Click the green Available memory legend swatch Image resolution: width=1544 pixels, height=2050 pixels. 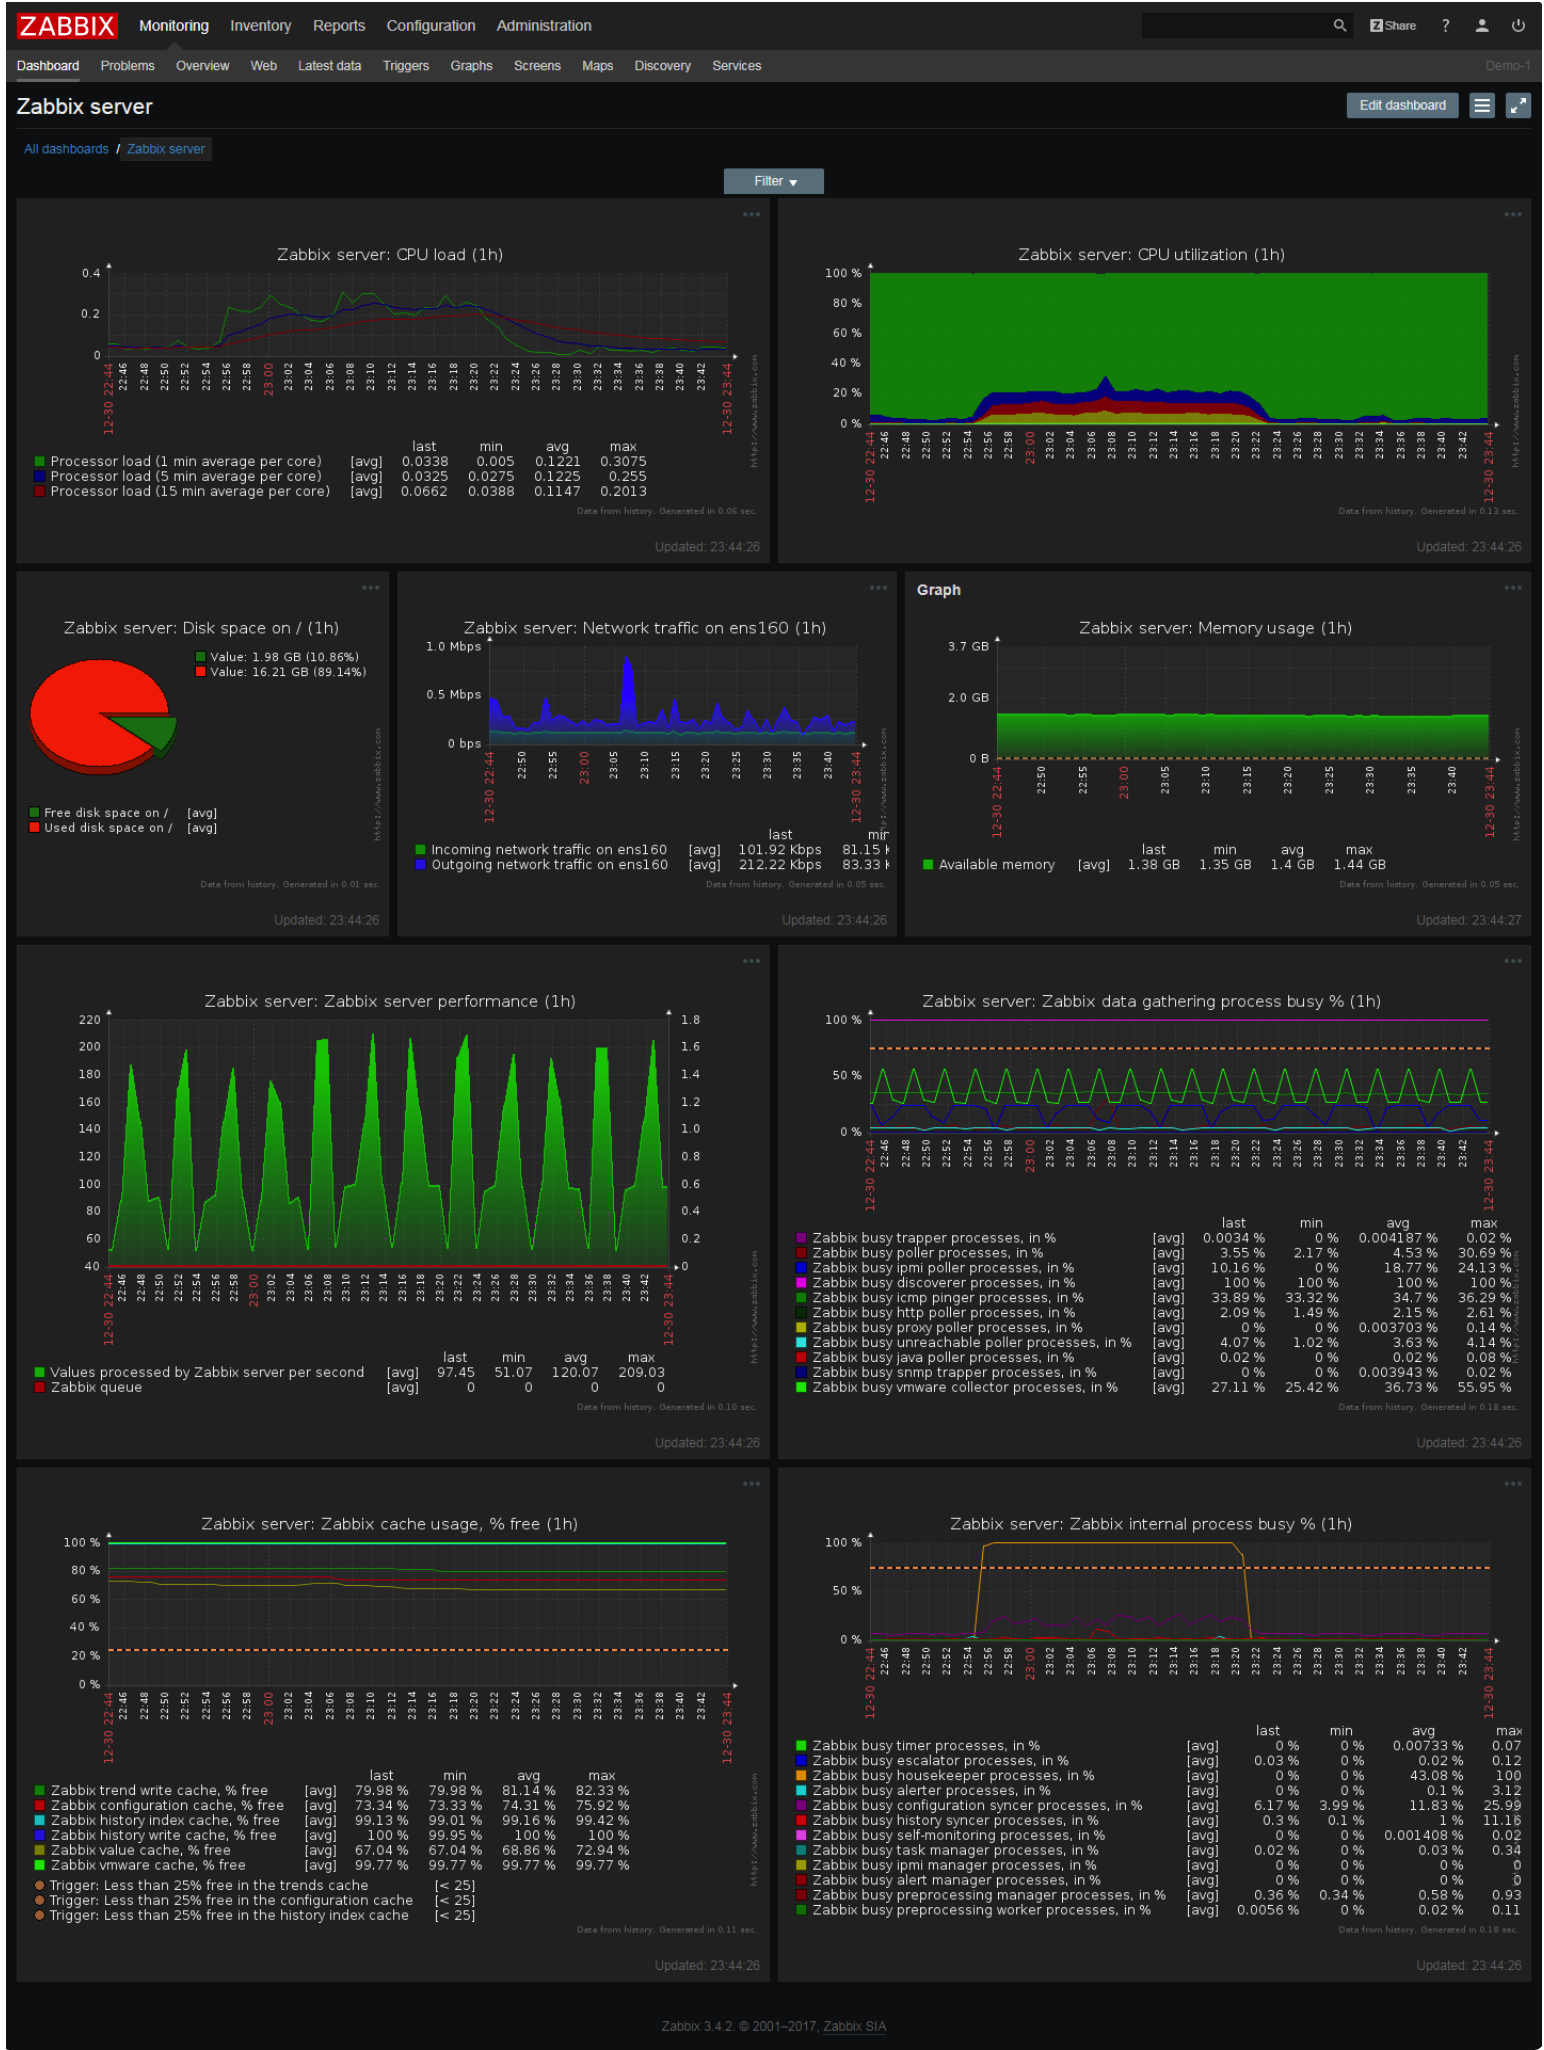pos(928,865)
